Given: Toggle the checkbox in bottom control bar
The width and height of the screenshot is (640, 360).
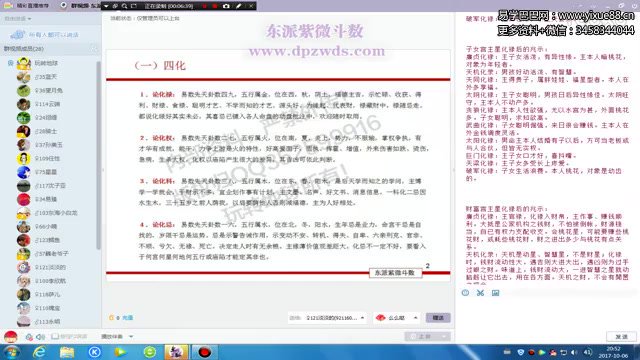Looking at the screenshot, I should pyautogui.click(x=55, y=336).
